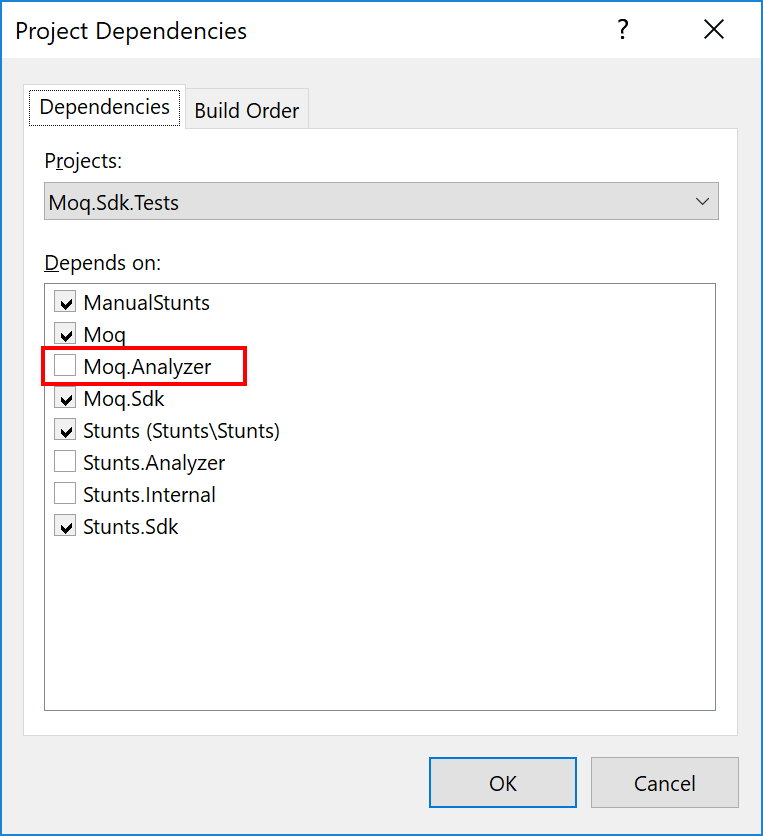This screenshot has height=836, width=763.
Task: Select the Stunts.Sdk label text
Action: 131,527
